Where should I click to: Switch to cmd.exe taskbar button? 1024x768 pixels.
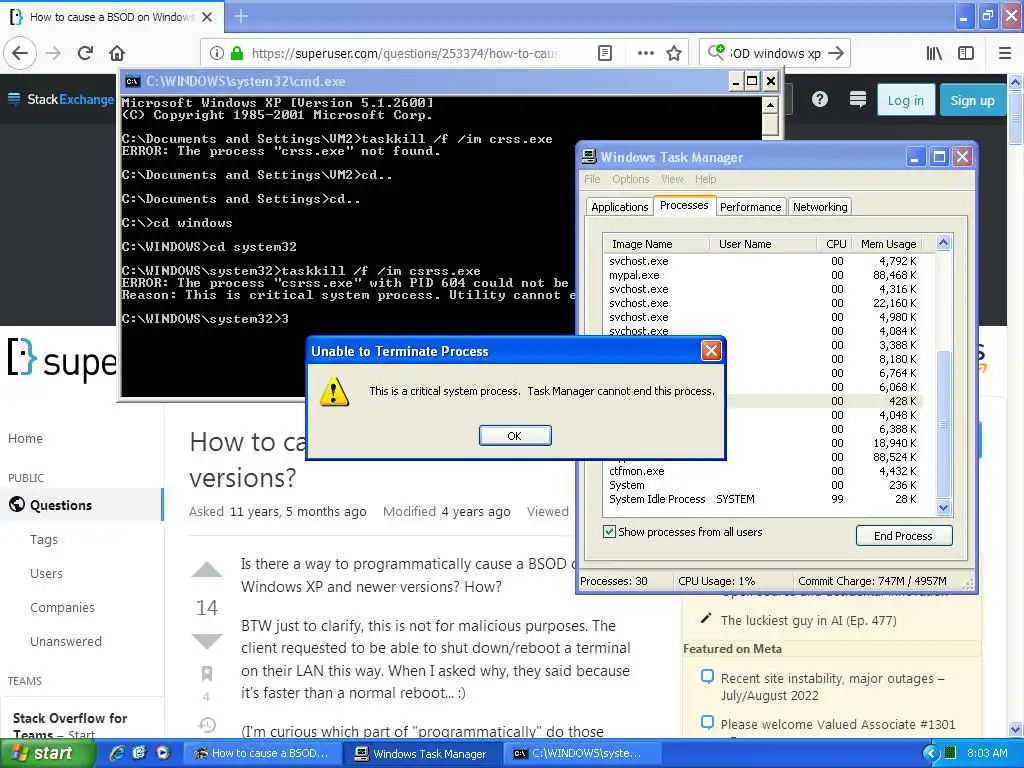pos(583,753)
